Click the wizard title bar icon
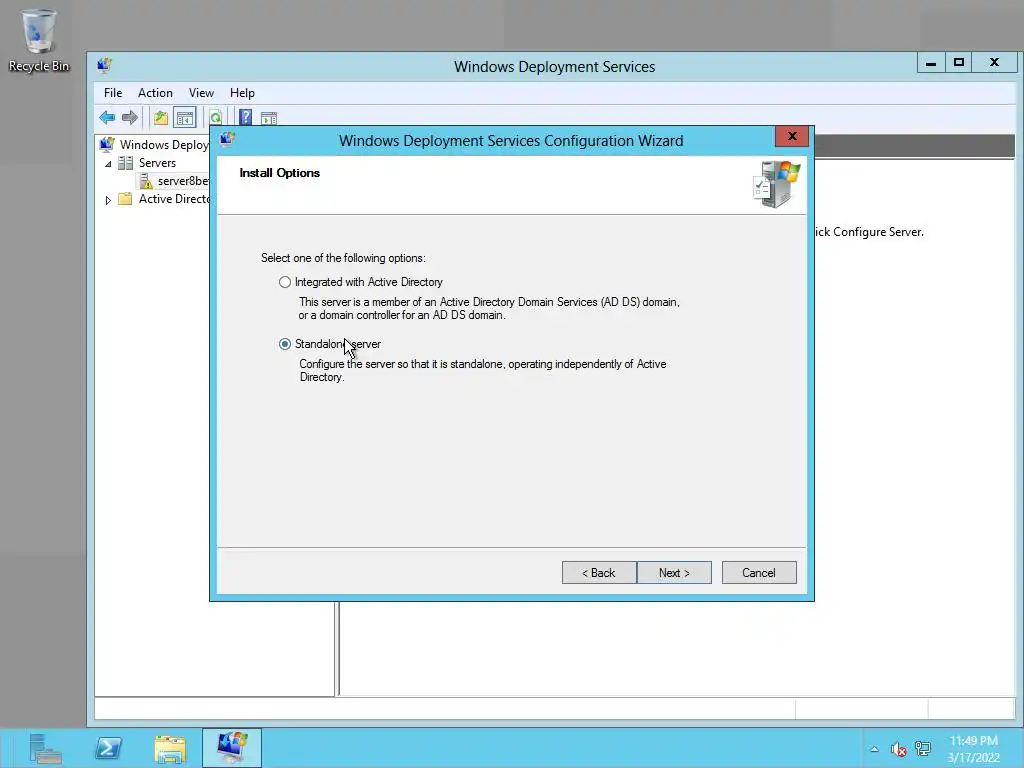1024x768 pixels. [x=227, y=139]
